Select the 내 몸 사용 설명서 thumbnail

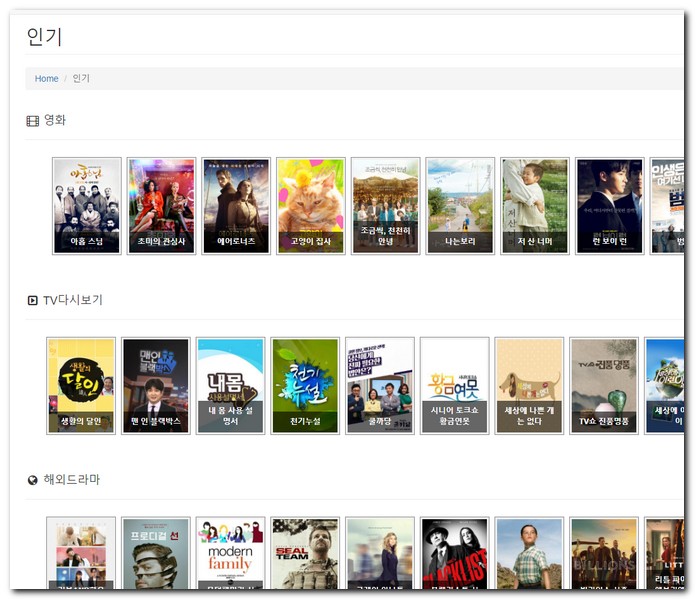click(x=230, y=386)
